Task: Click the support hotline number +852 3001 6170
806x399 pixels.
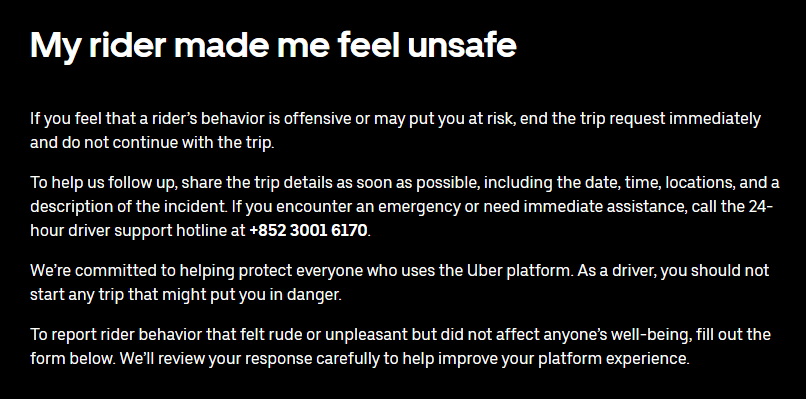Action: coord(308,230)
